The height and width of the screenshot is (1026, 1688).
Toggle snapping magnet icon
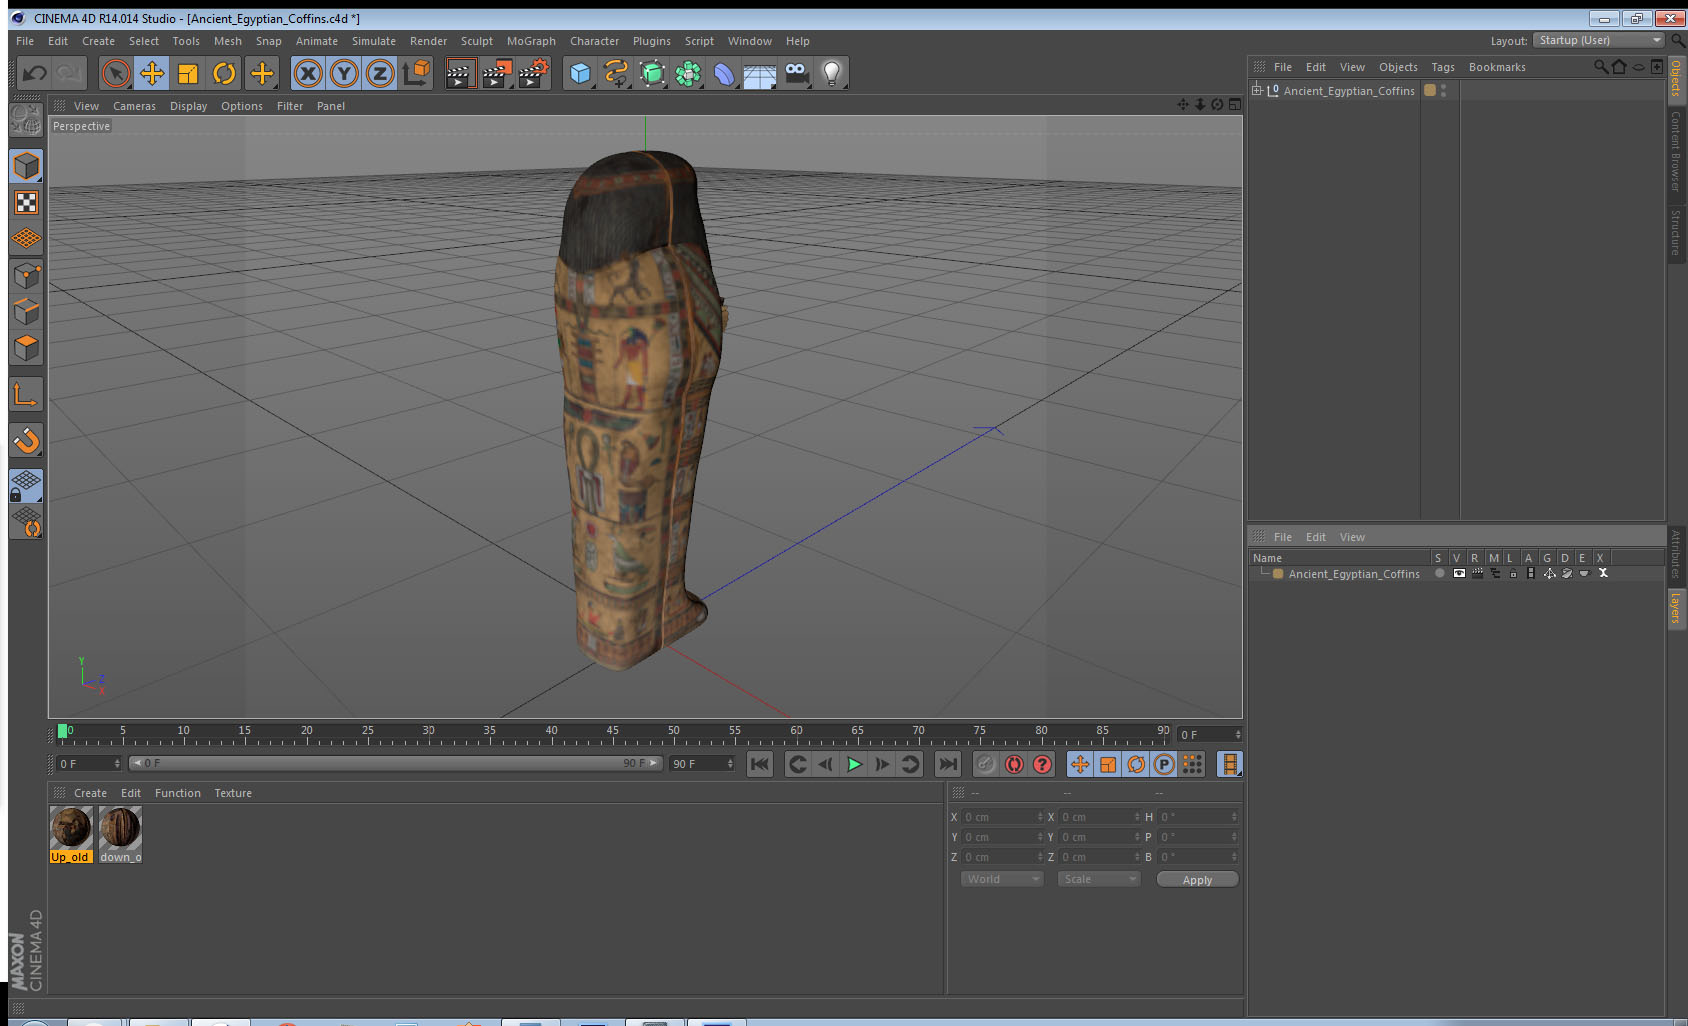pyautogui.click(x=26, y=440)
